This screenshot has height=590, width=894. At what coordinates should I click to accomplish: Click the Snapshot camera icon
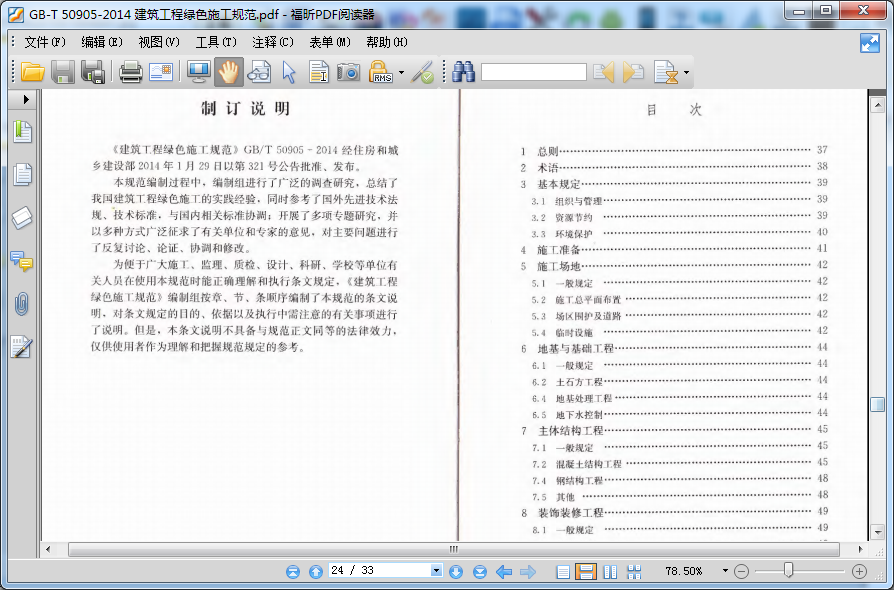pyautogui.click(x=348, y=72)
